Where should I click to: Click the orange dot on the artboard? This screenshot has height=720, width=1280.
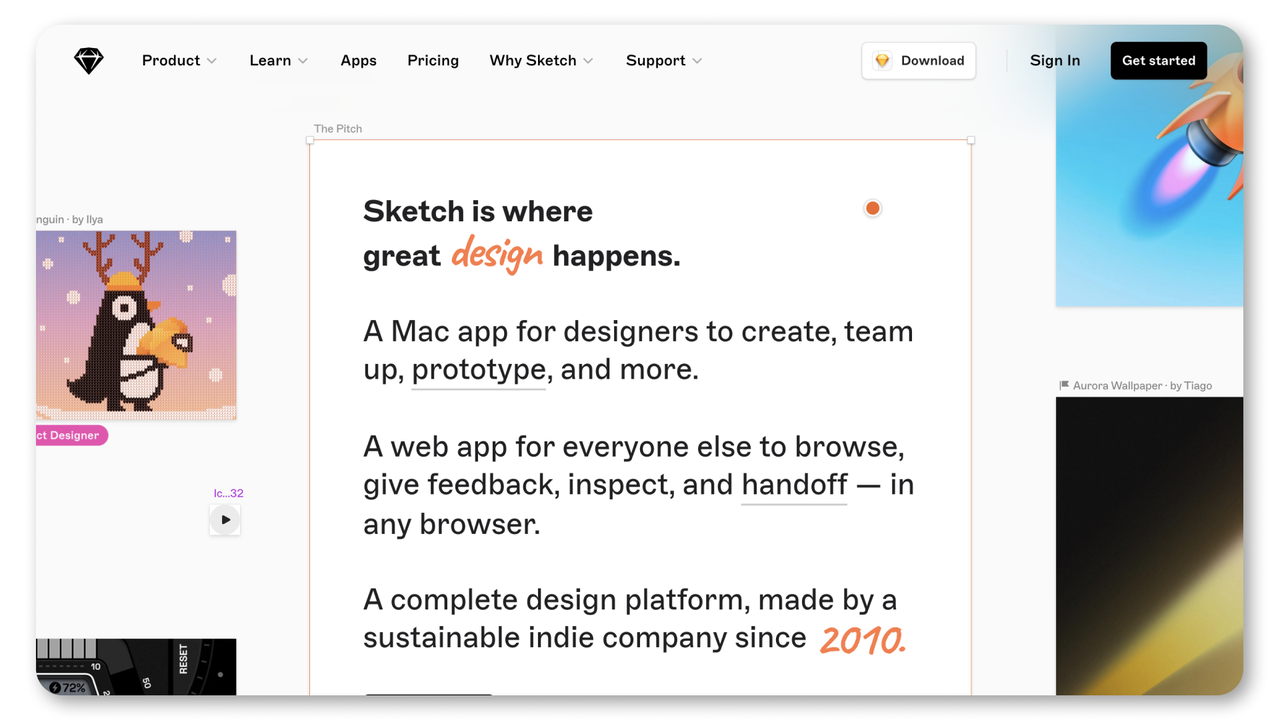point(873,208)
